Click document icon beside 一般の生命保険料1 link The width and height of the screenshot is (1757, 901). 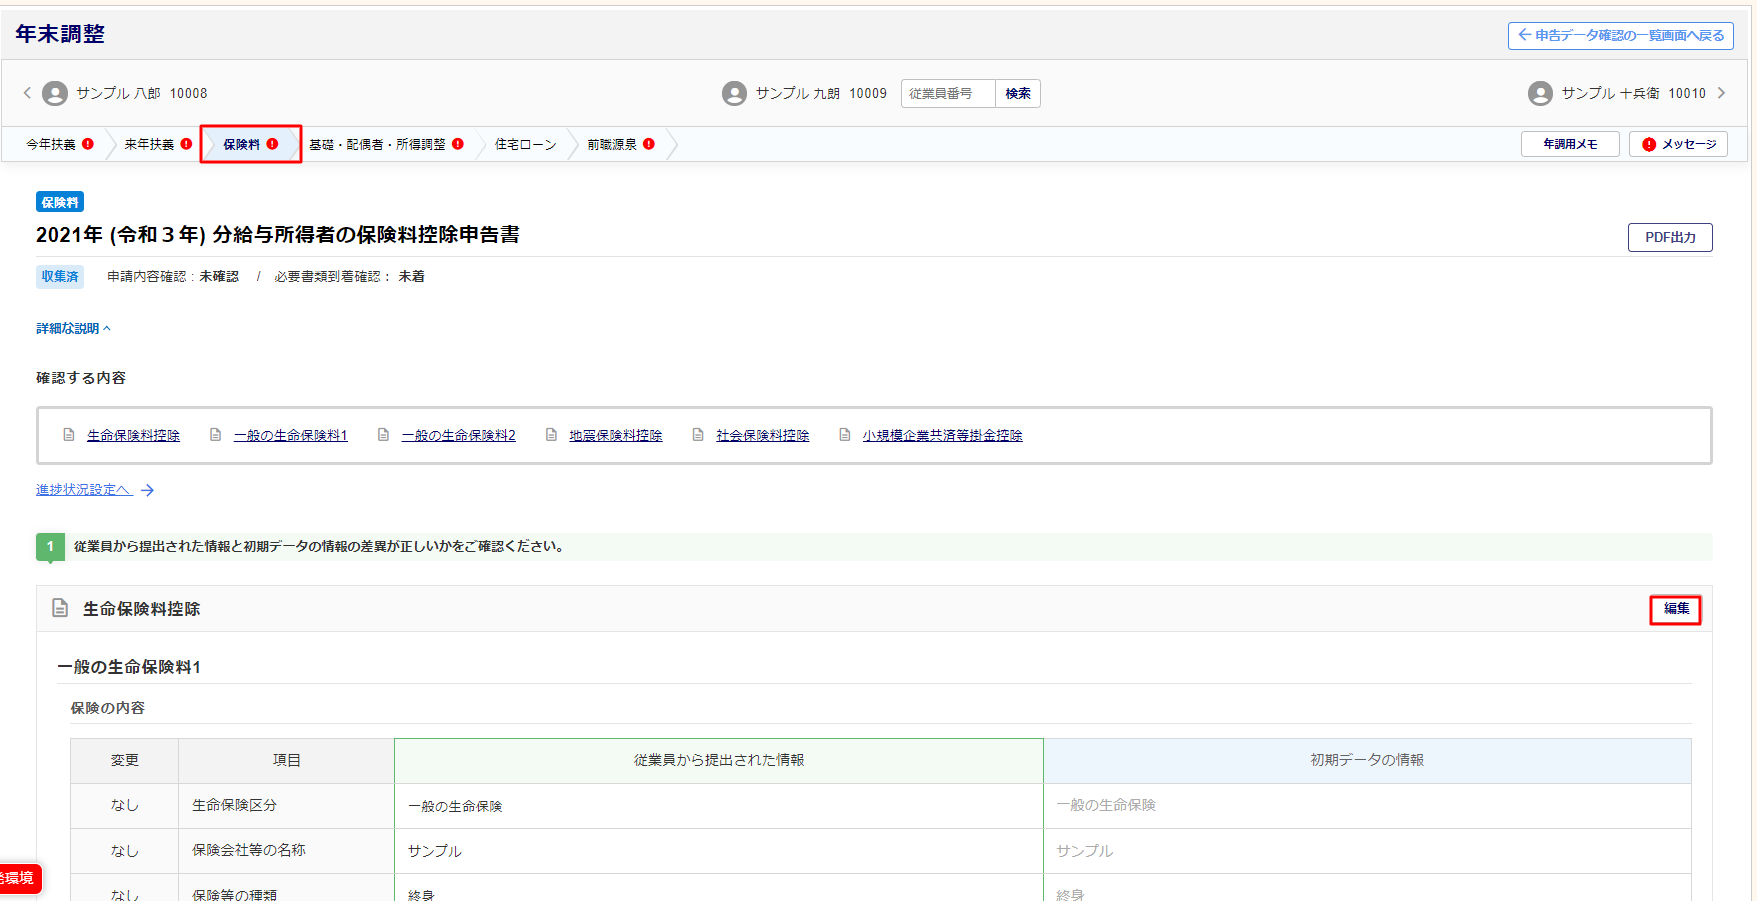215,435
